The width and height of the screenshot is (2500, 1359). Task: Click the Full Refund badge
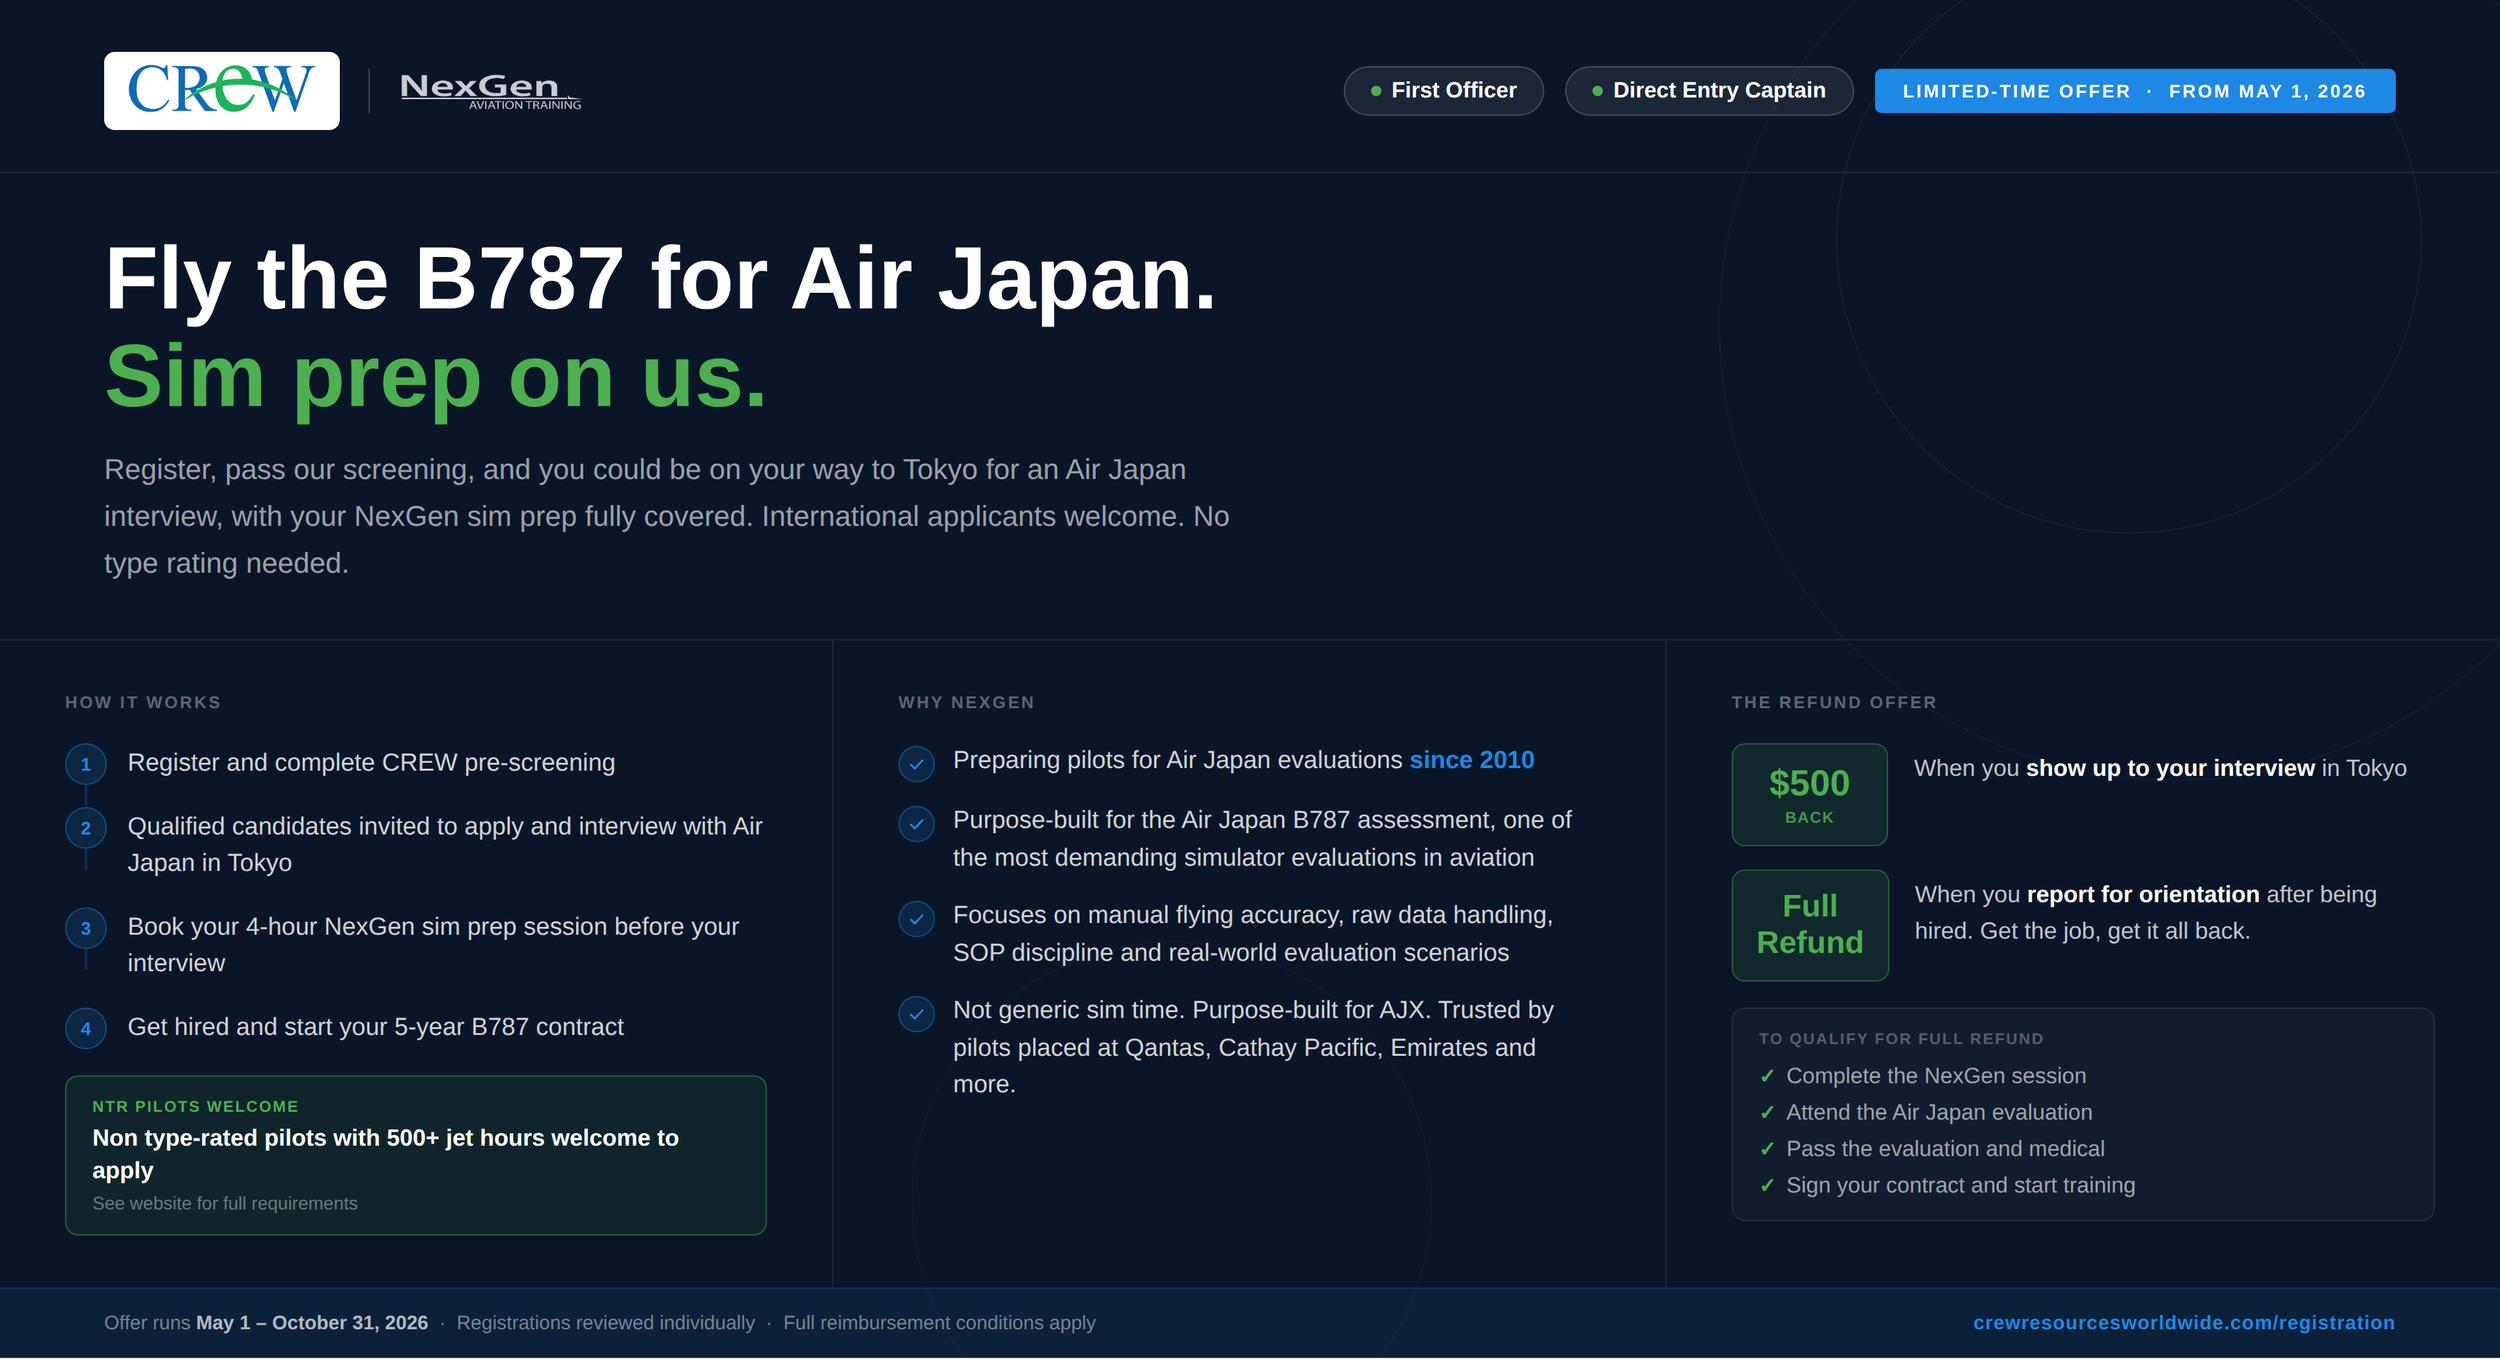[1809, 925]
